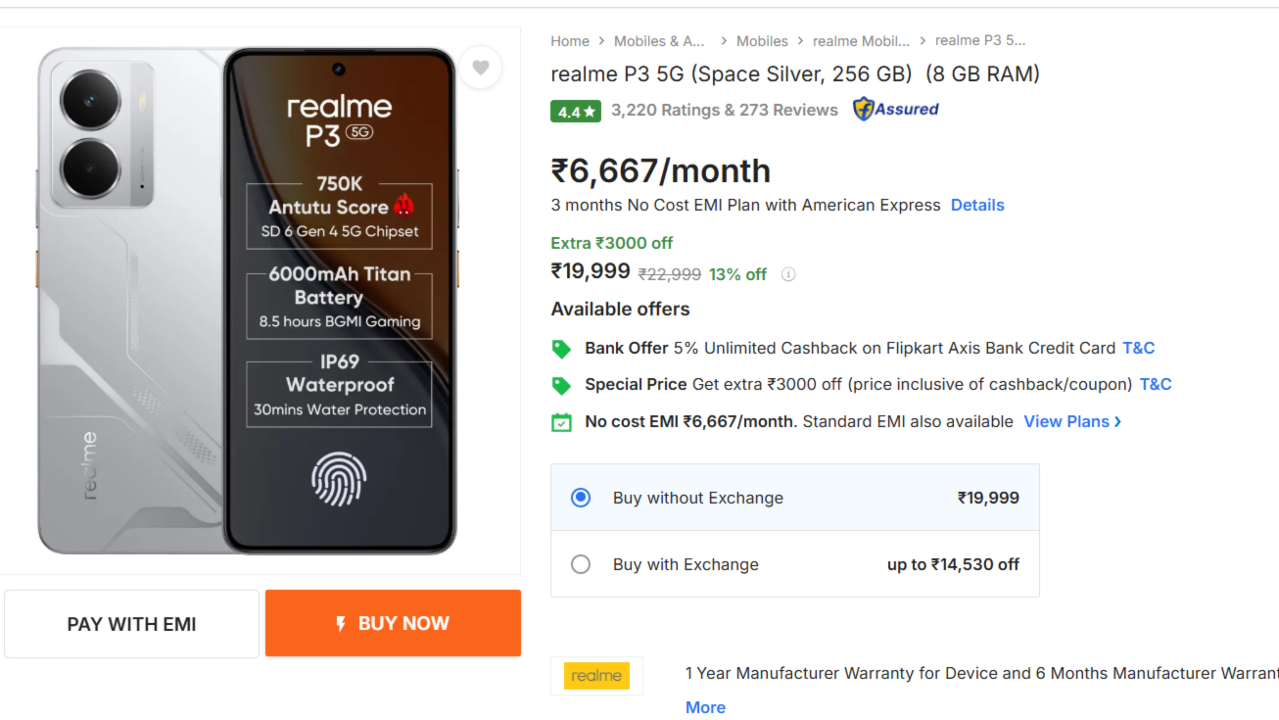The width and height of the screenshot is (1279, 720).
Task: Click the Special Price green tag icon
Action: pyautogui.click(x=562, y=385)
